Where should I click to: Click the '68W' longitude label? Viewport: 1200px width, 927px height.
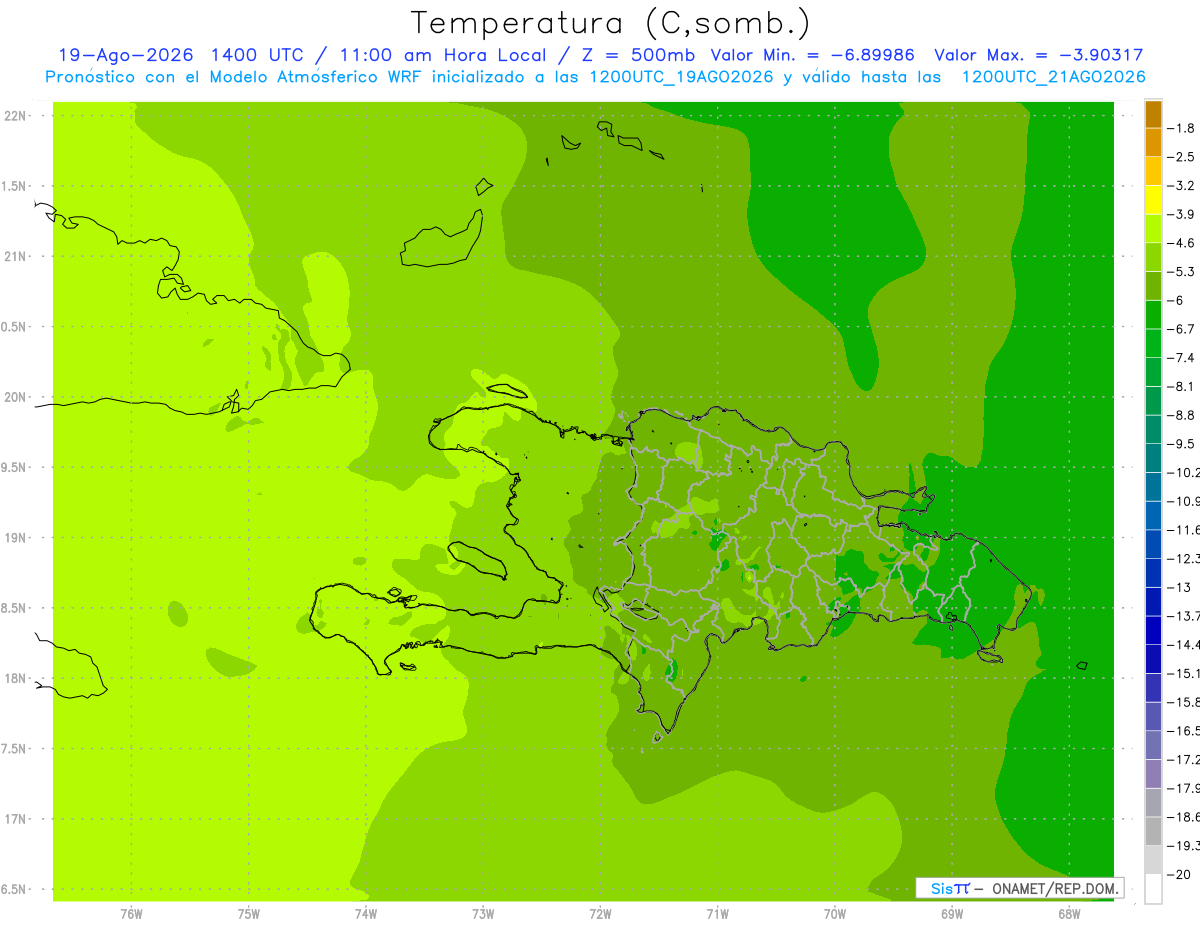tap(1069, 914)
